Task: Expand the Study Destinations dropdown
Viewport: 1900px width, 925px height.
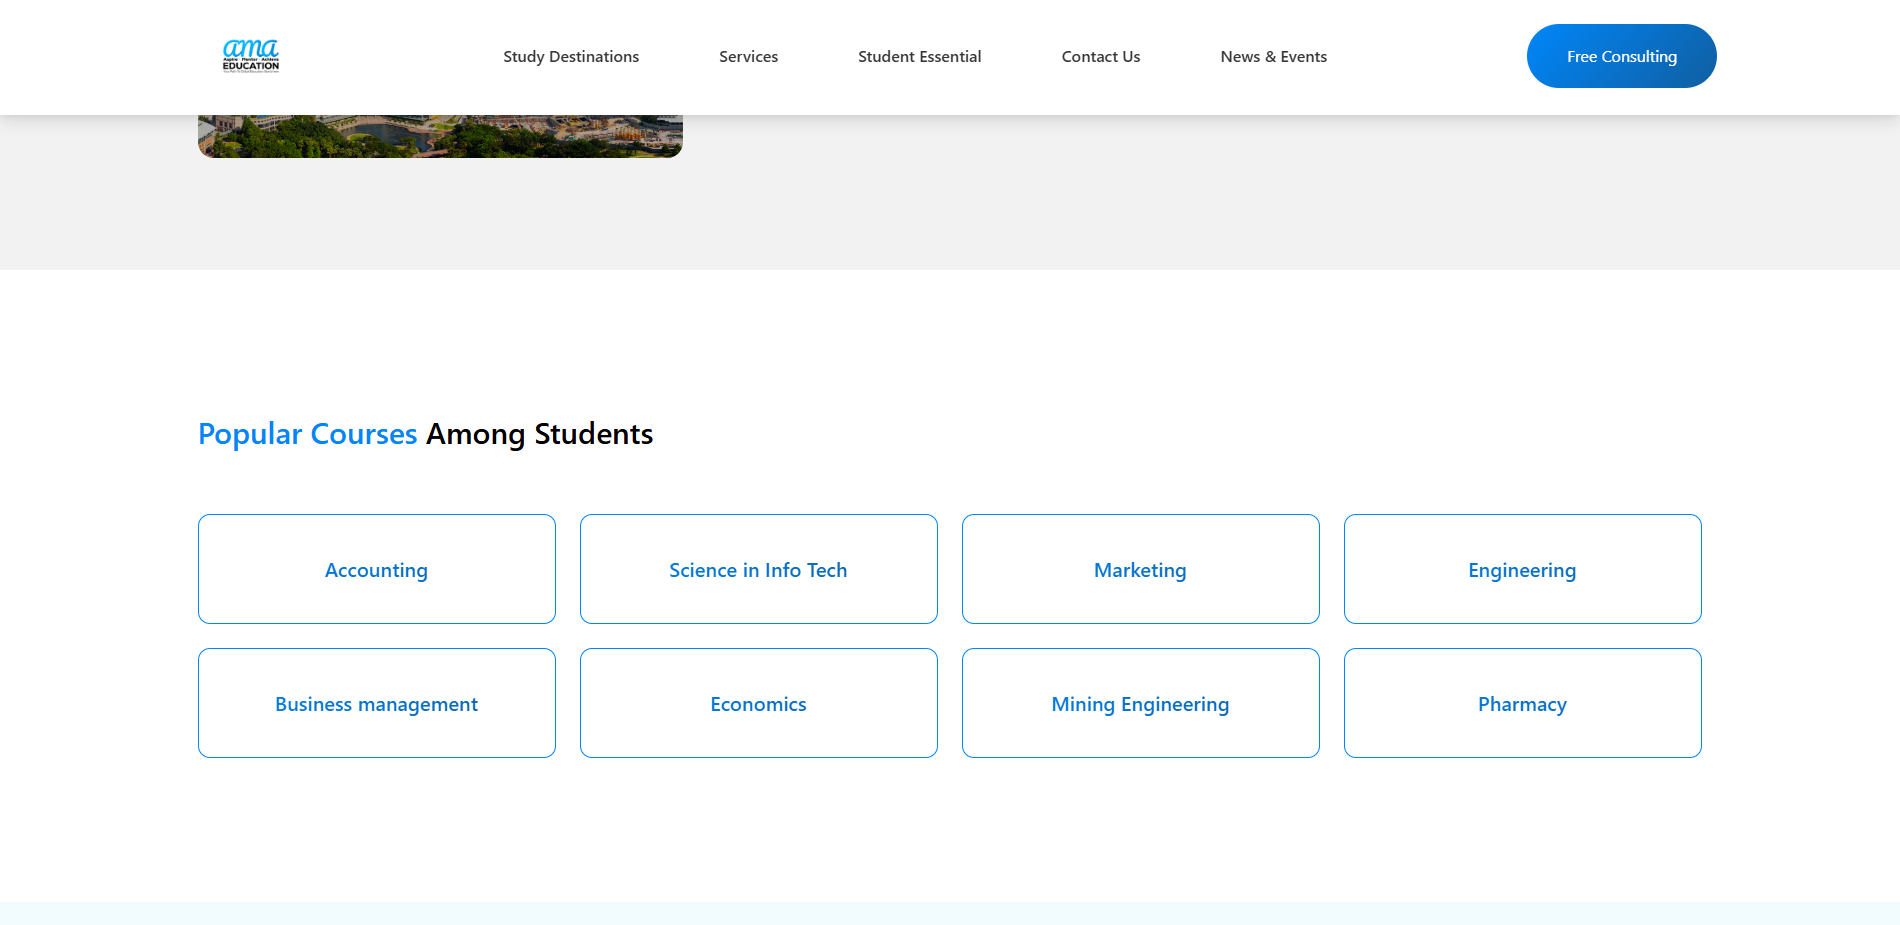Action: tap(571, 56)
